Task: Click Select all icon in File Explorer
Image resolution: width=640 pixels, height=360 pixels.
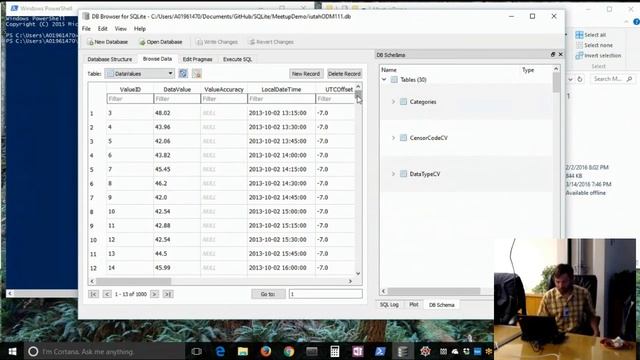Action: (x=579, y=35)
